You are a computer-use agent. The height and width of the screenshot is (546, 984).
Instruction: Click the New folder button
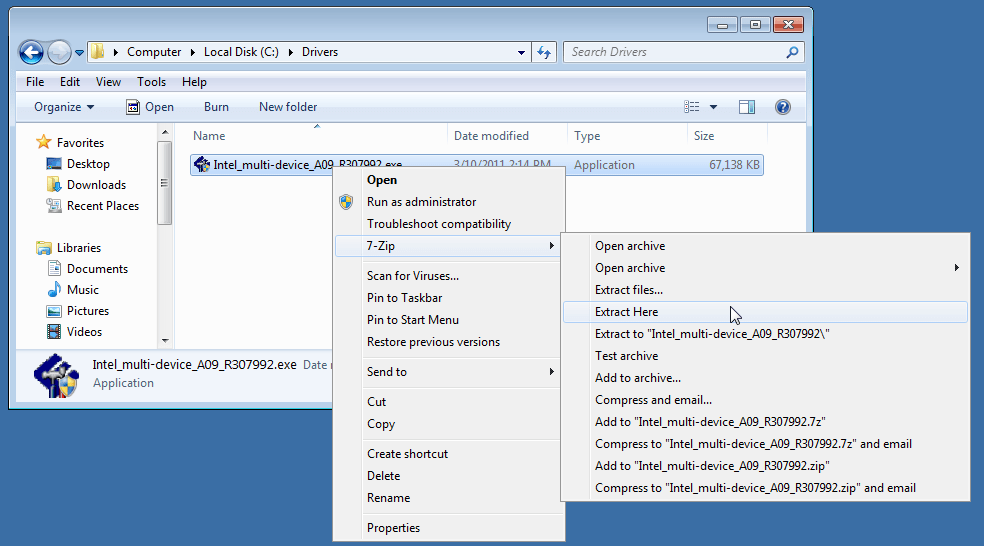click(288, 107)
